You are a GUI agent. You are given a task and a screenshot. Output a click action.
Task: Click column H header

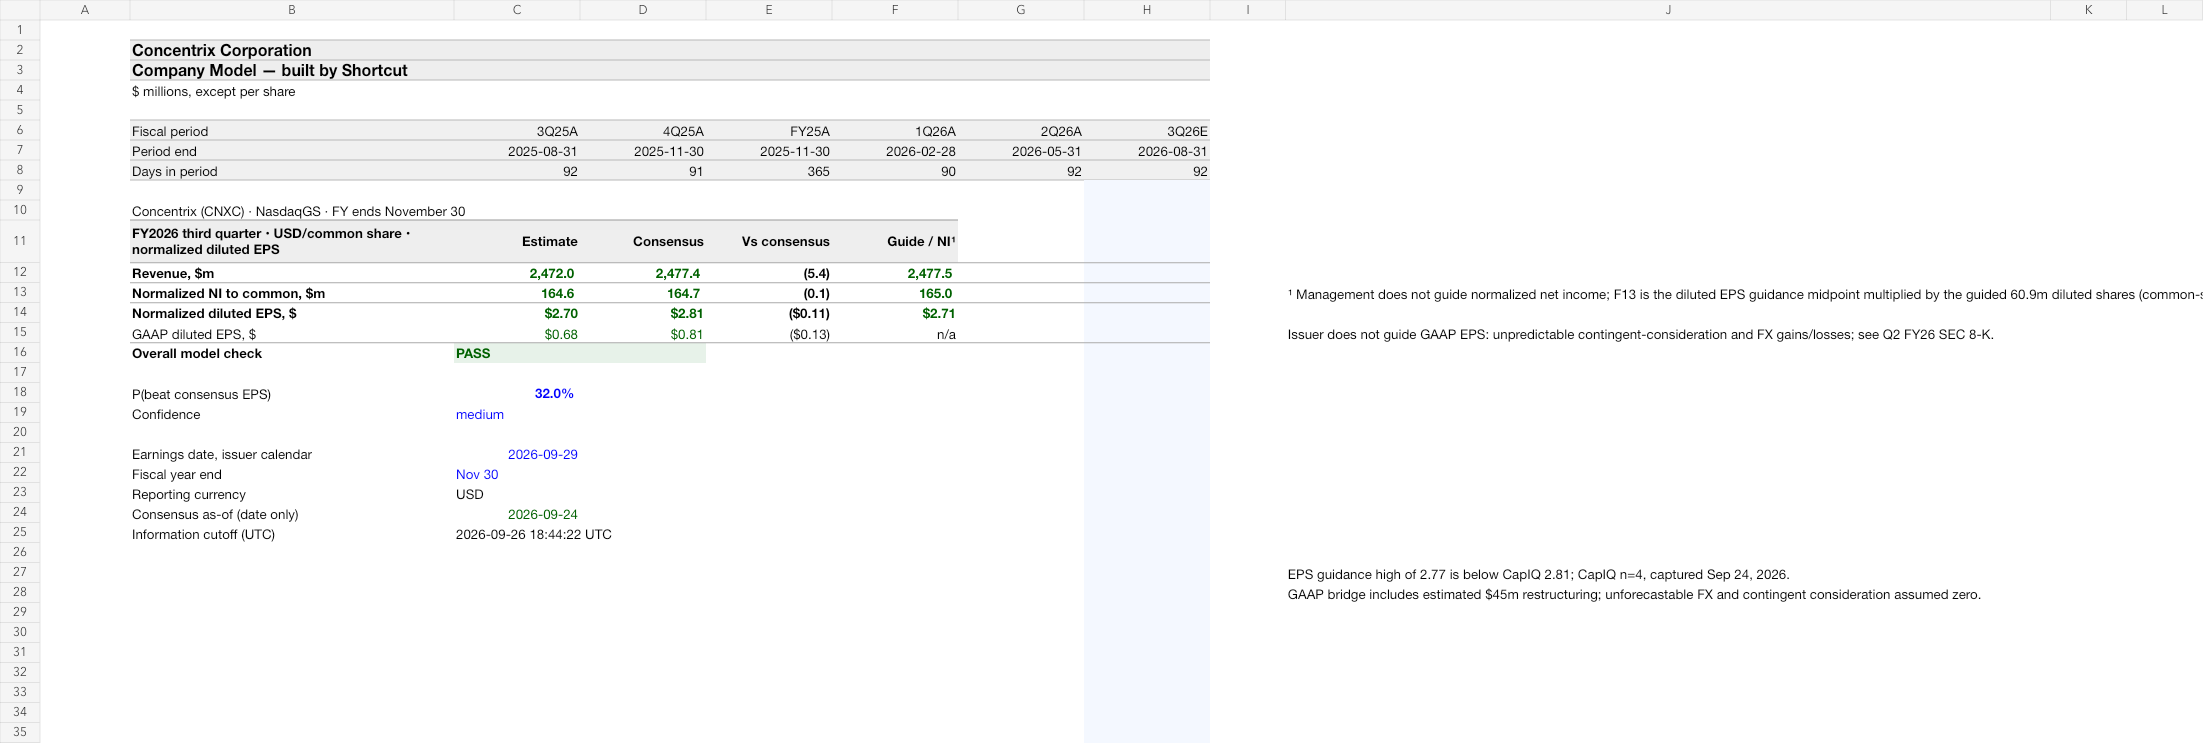(1147, 9)
